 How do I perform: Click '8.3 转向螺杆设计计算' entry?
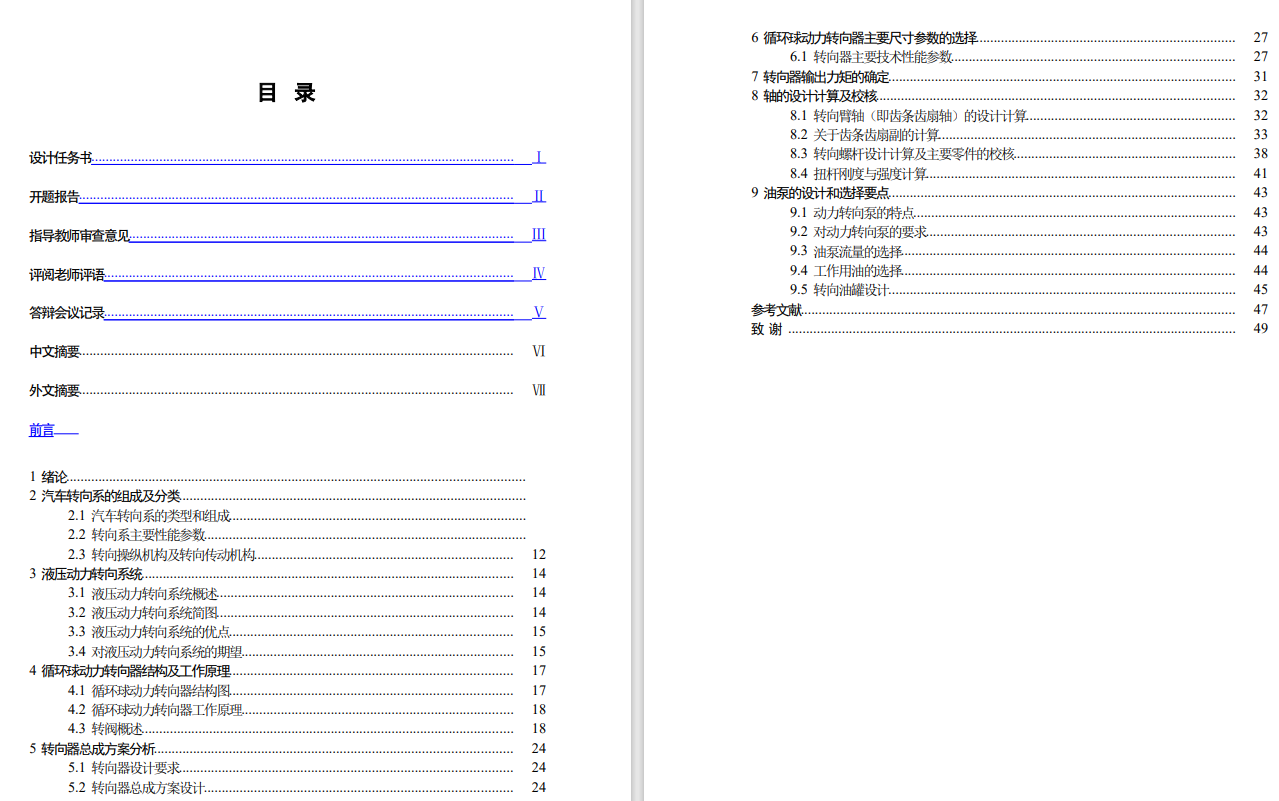pyautogui.click(x=1029, y=154)
